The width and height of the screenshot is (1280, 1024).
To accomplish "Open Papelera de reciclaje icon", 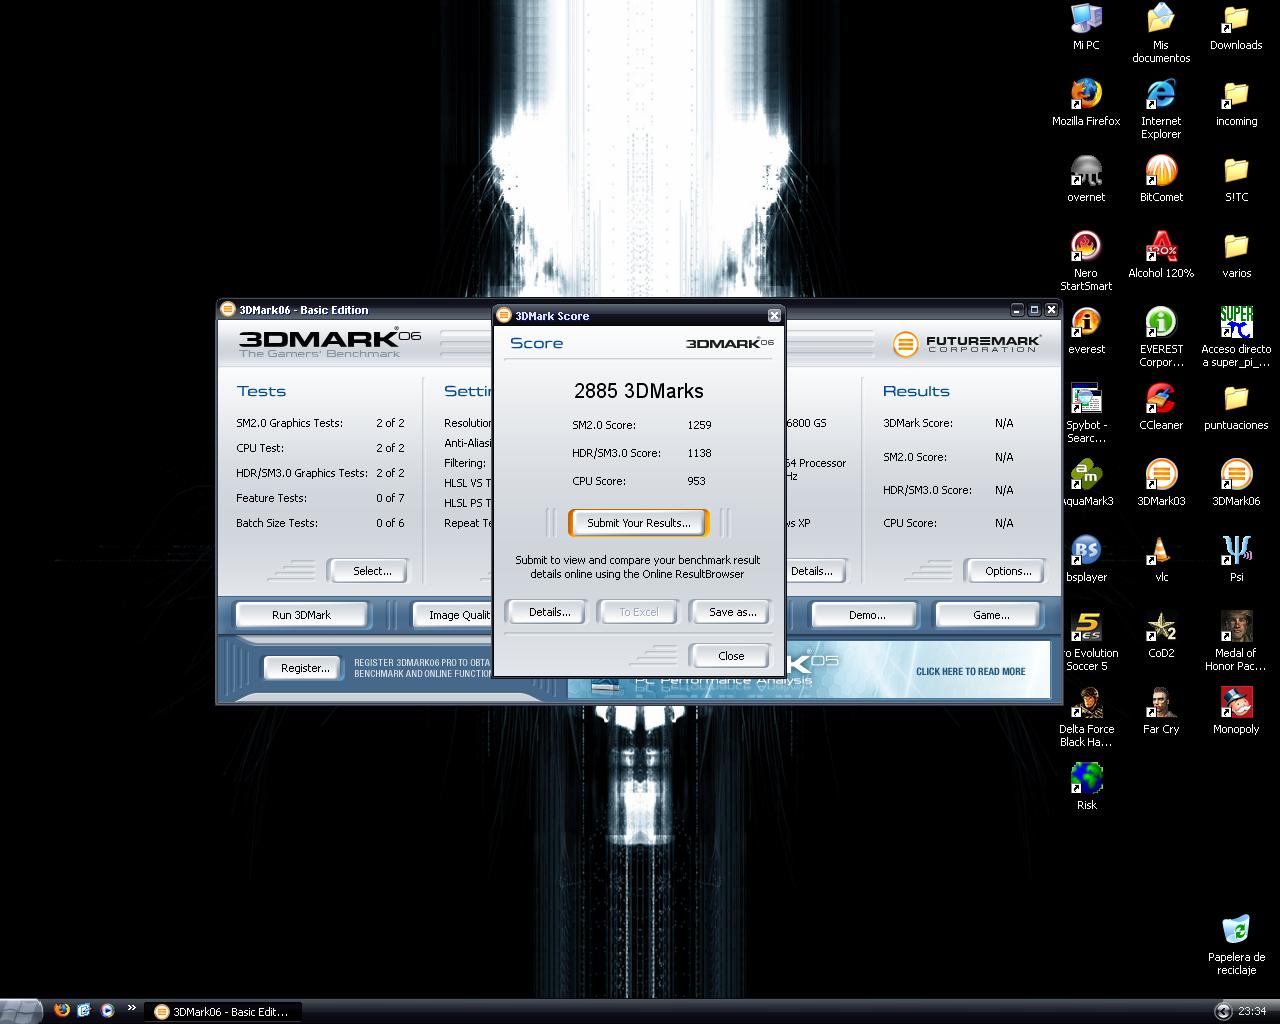I will 1236,944.
